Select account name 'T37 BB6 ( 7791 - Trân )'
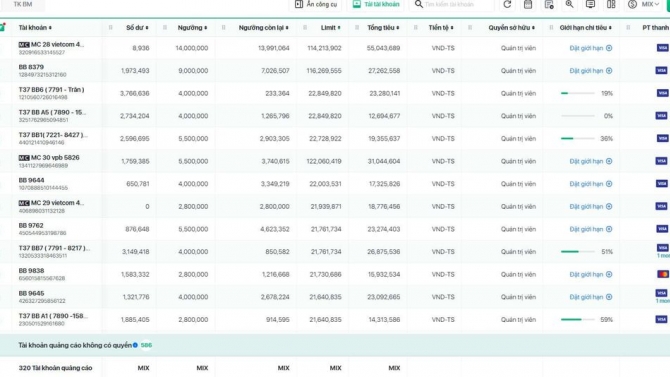 (51, 90)
